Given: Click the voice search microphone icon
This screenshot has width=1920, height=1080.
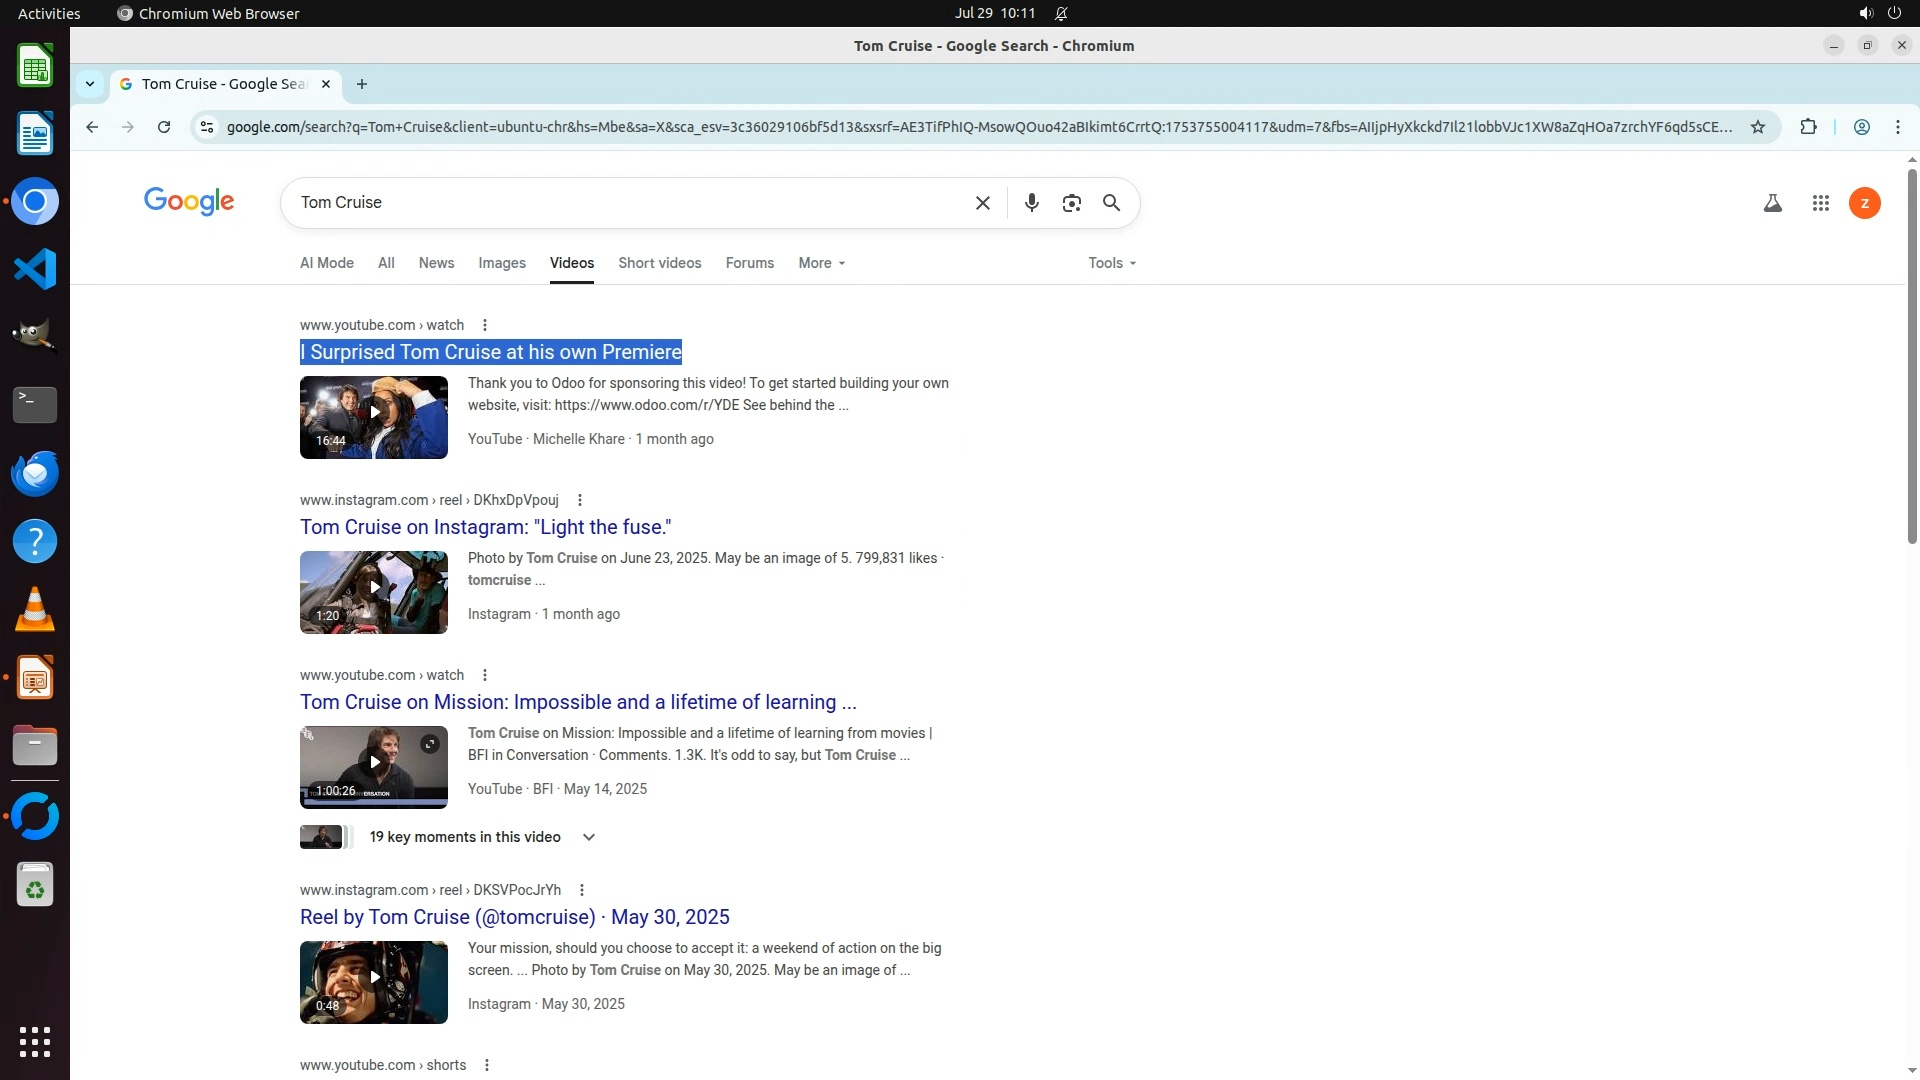Looking at the screenshot, I should pos(1031,203).
